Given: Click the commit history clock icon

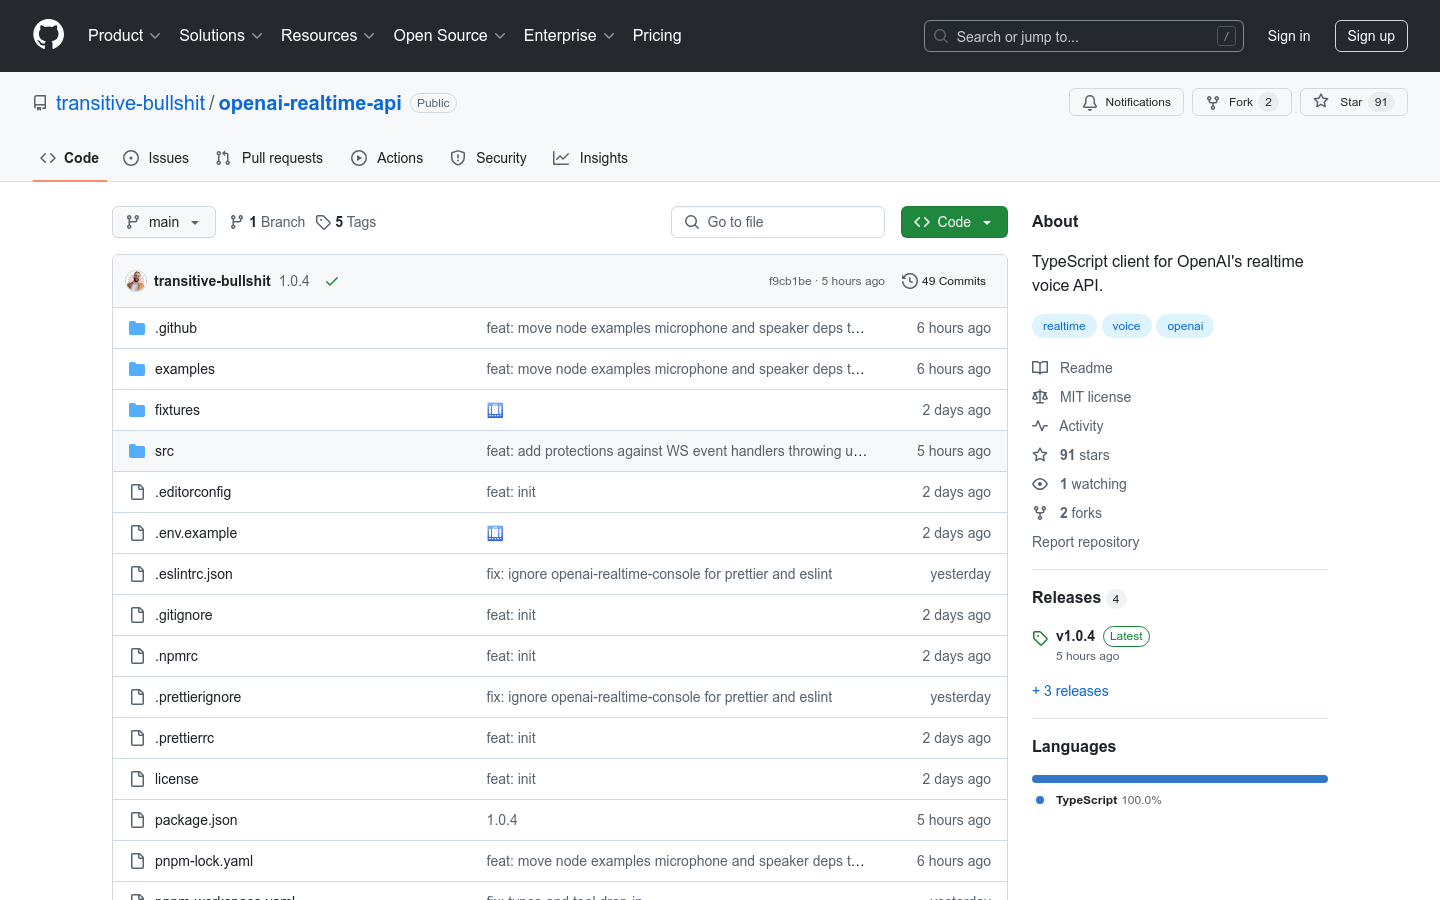Looking at the screenshot, I should [x=909, y=281].
